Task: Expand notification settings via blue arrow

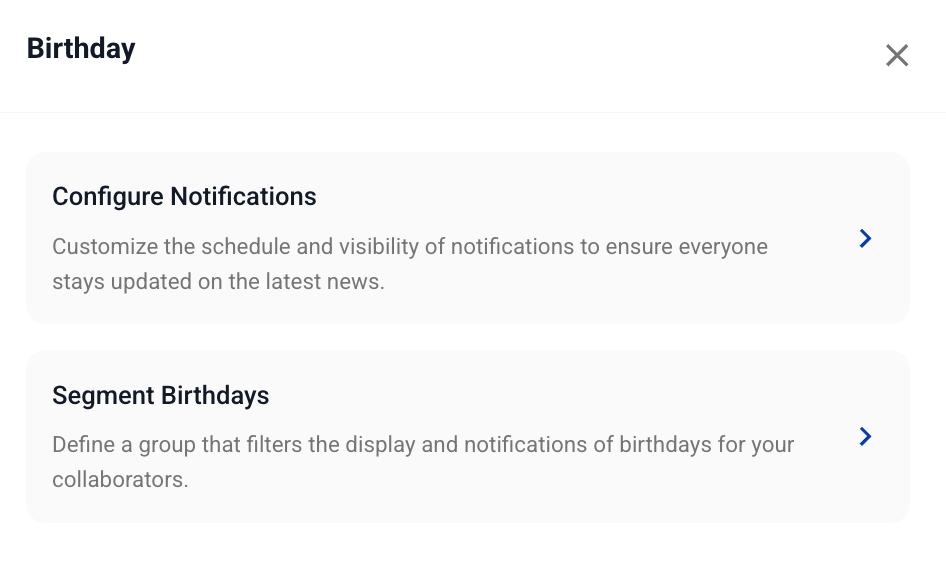Action: click(866, 238)
